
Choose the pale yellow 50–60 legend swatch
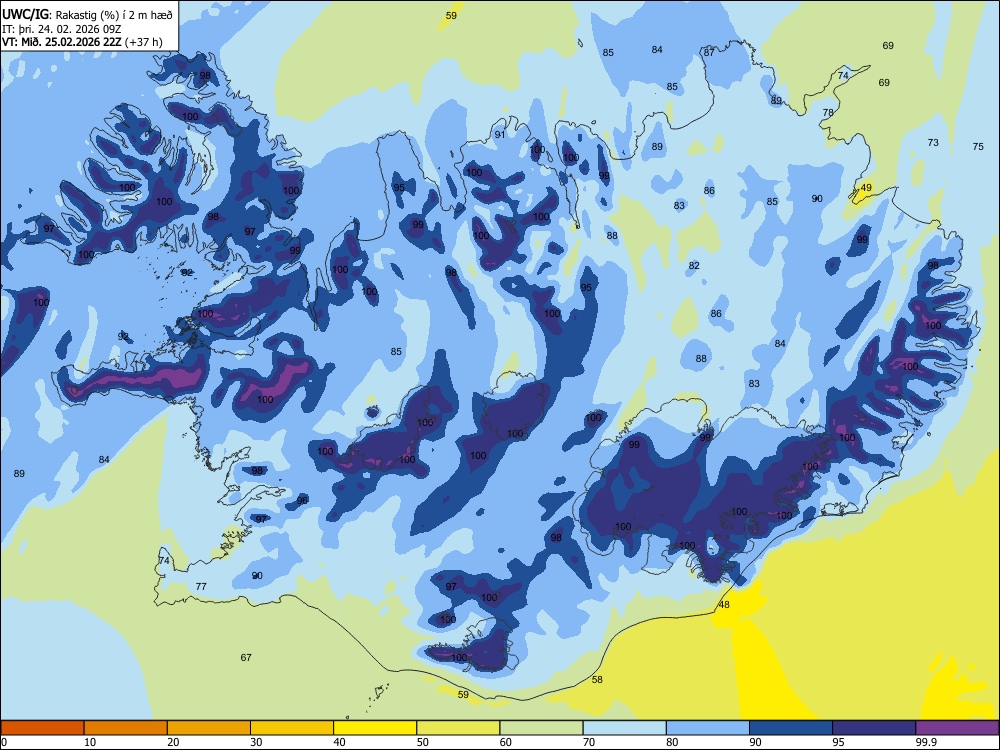[458, 728]
